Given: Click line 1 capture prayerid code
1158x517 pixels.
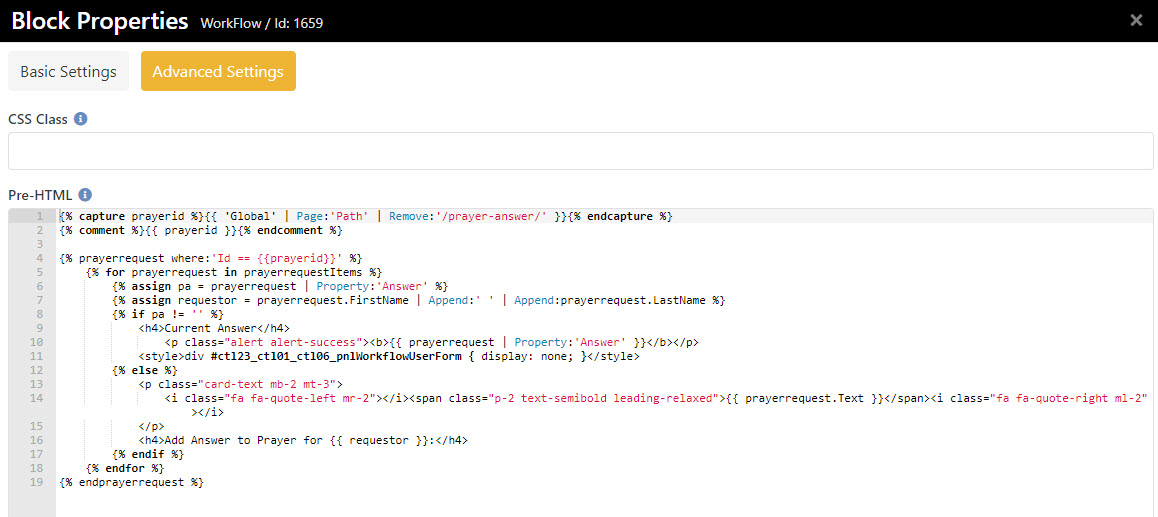Looking at the screenshot, I should 366,216.
